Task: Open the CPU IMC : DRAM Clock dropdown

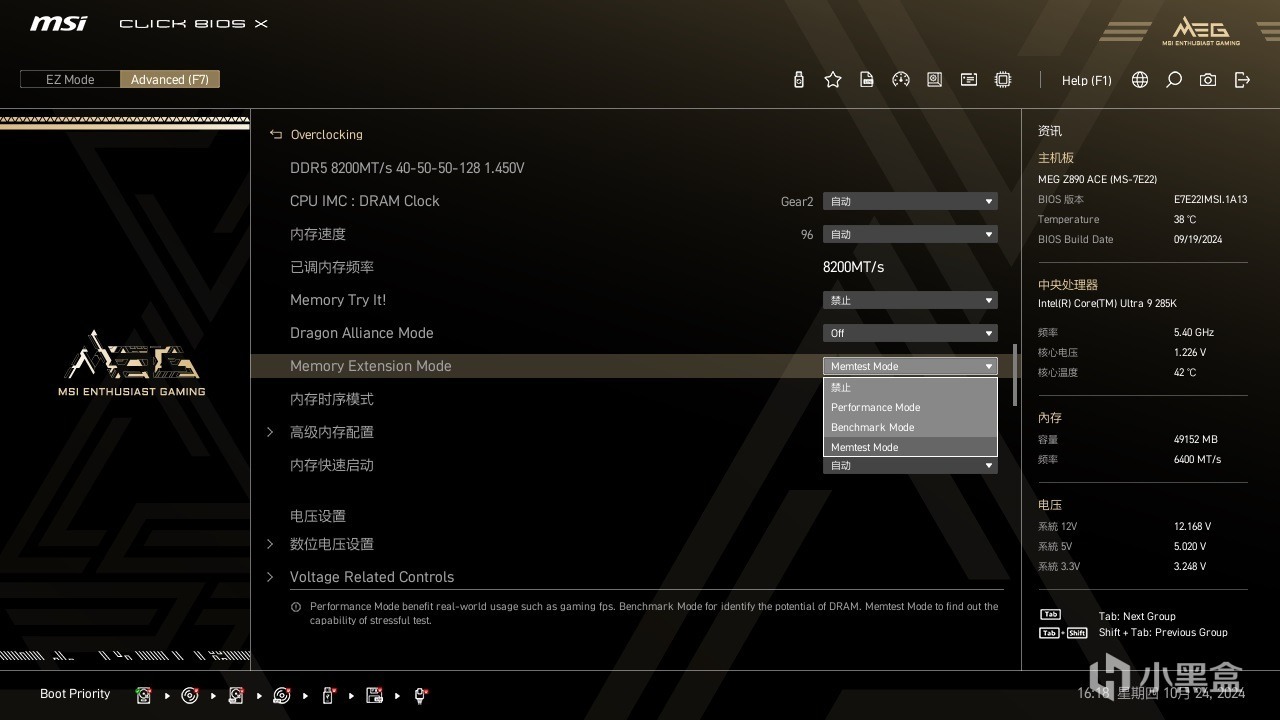Action: coord(910,201)
